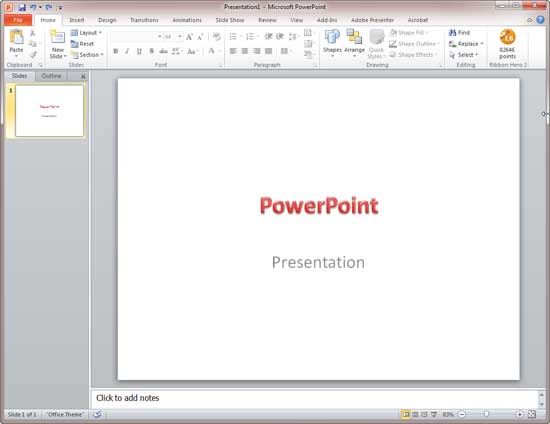Click the Character Spacing icon
Image resolution: width=550 pixels, height=424 pixels.
pyautogui.click(x=176, y=51)
